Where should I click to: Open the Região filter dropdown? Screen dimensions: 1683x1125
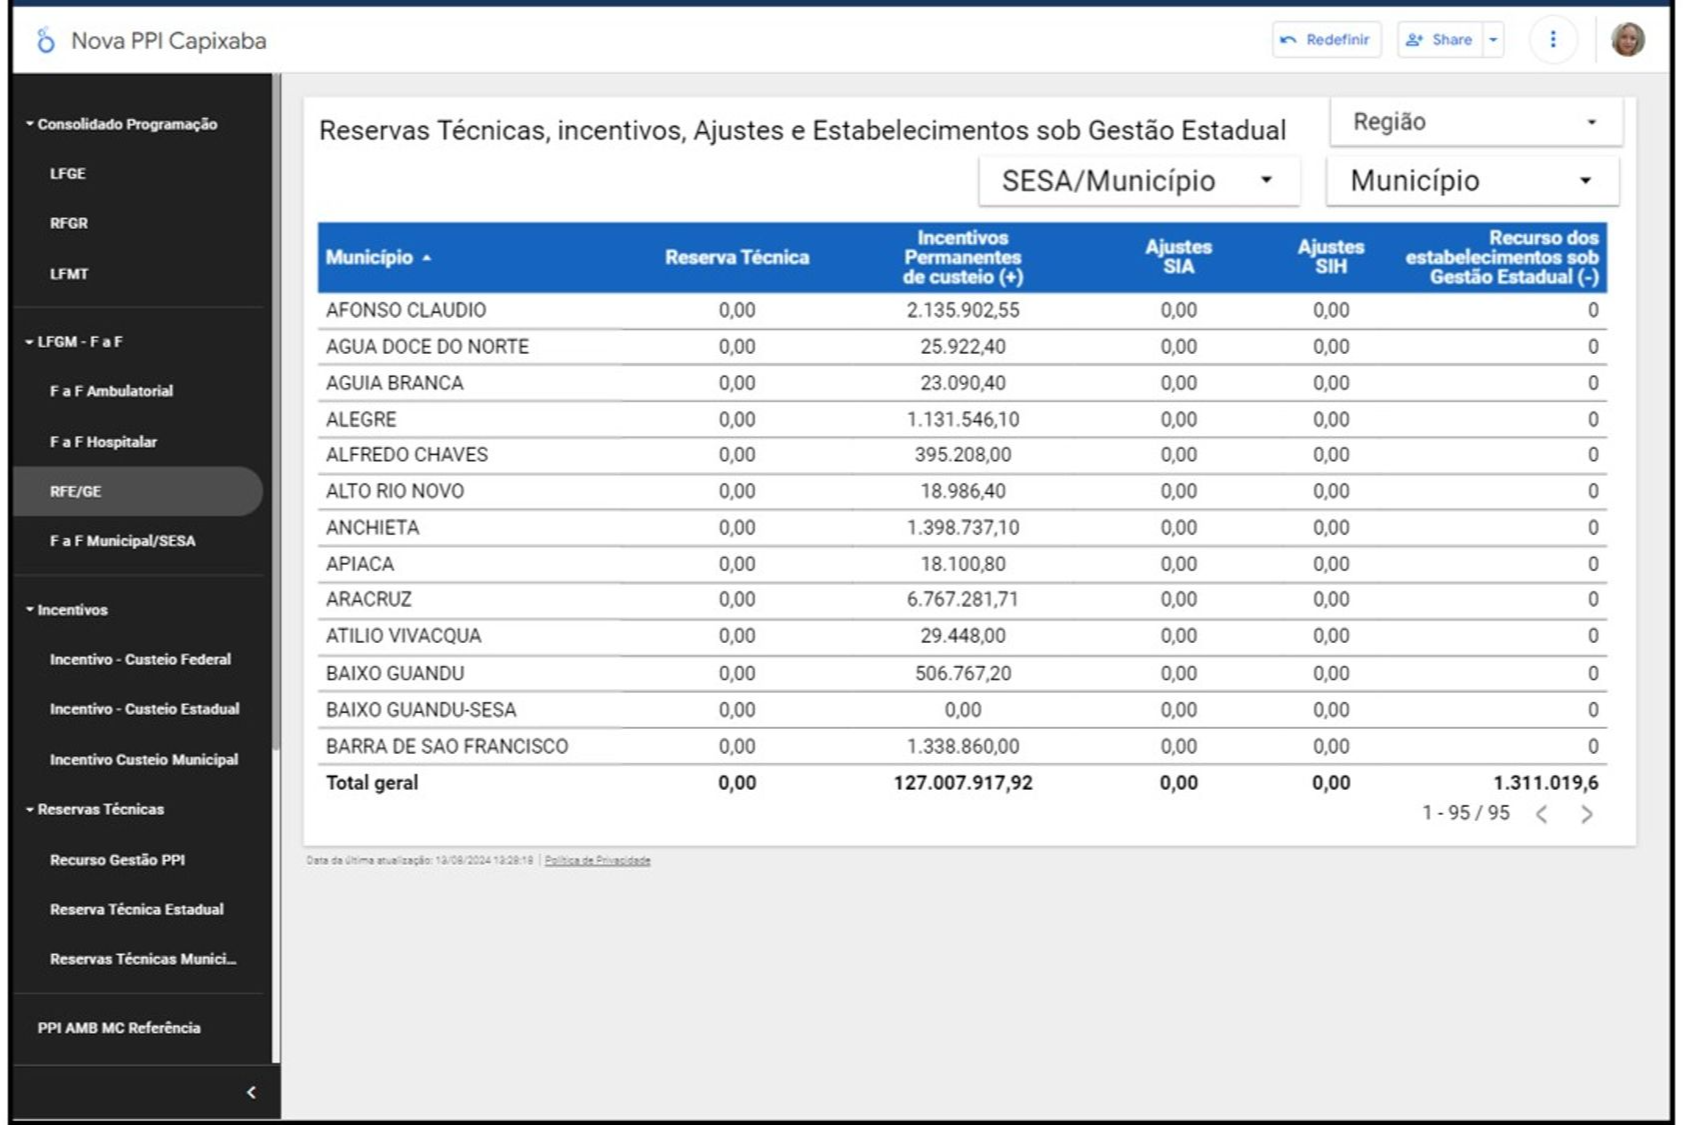tap(1475, 122)
